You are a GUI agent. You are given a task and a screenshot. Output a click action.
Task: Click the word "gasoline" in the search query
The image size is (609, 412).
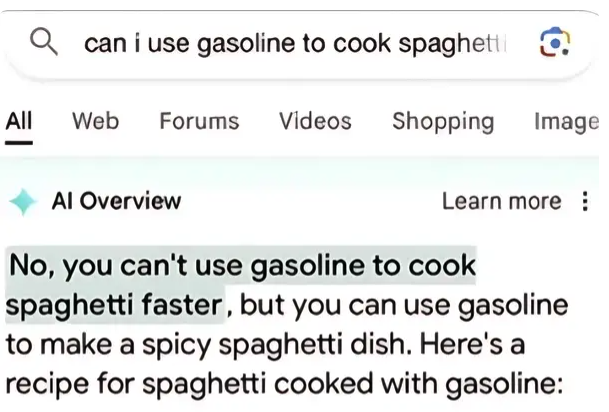point(246,44)
